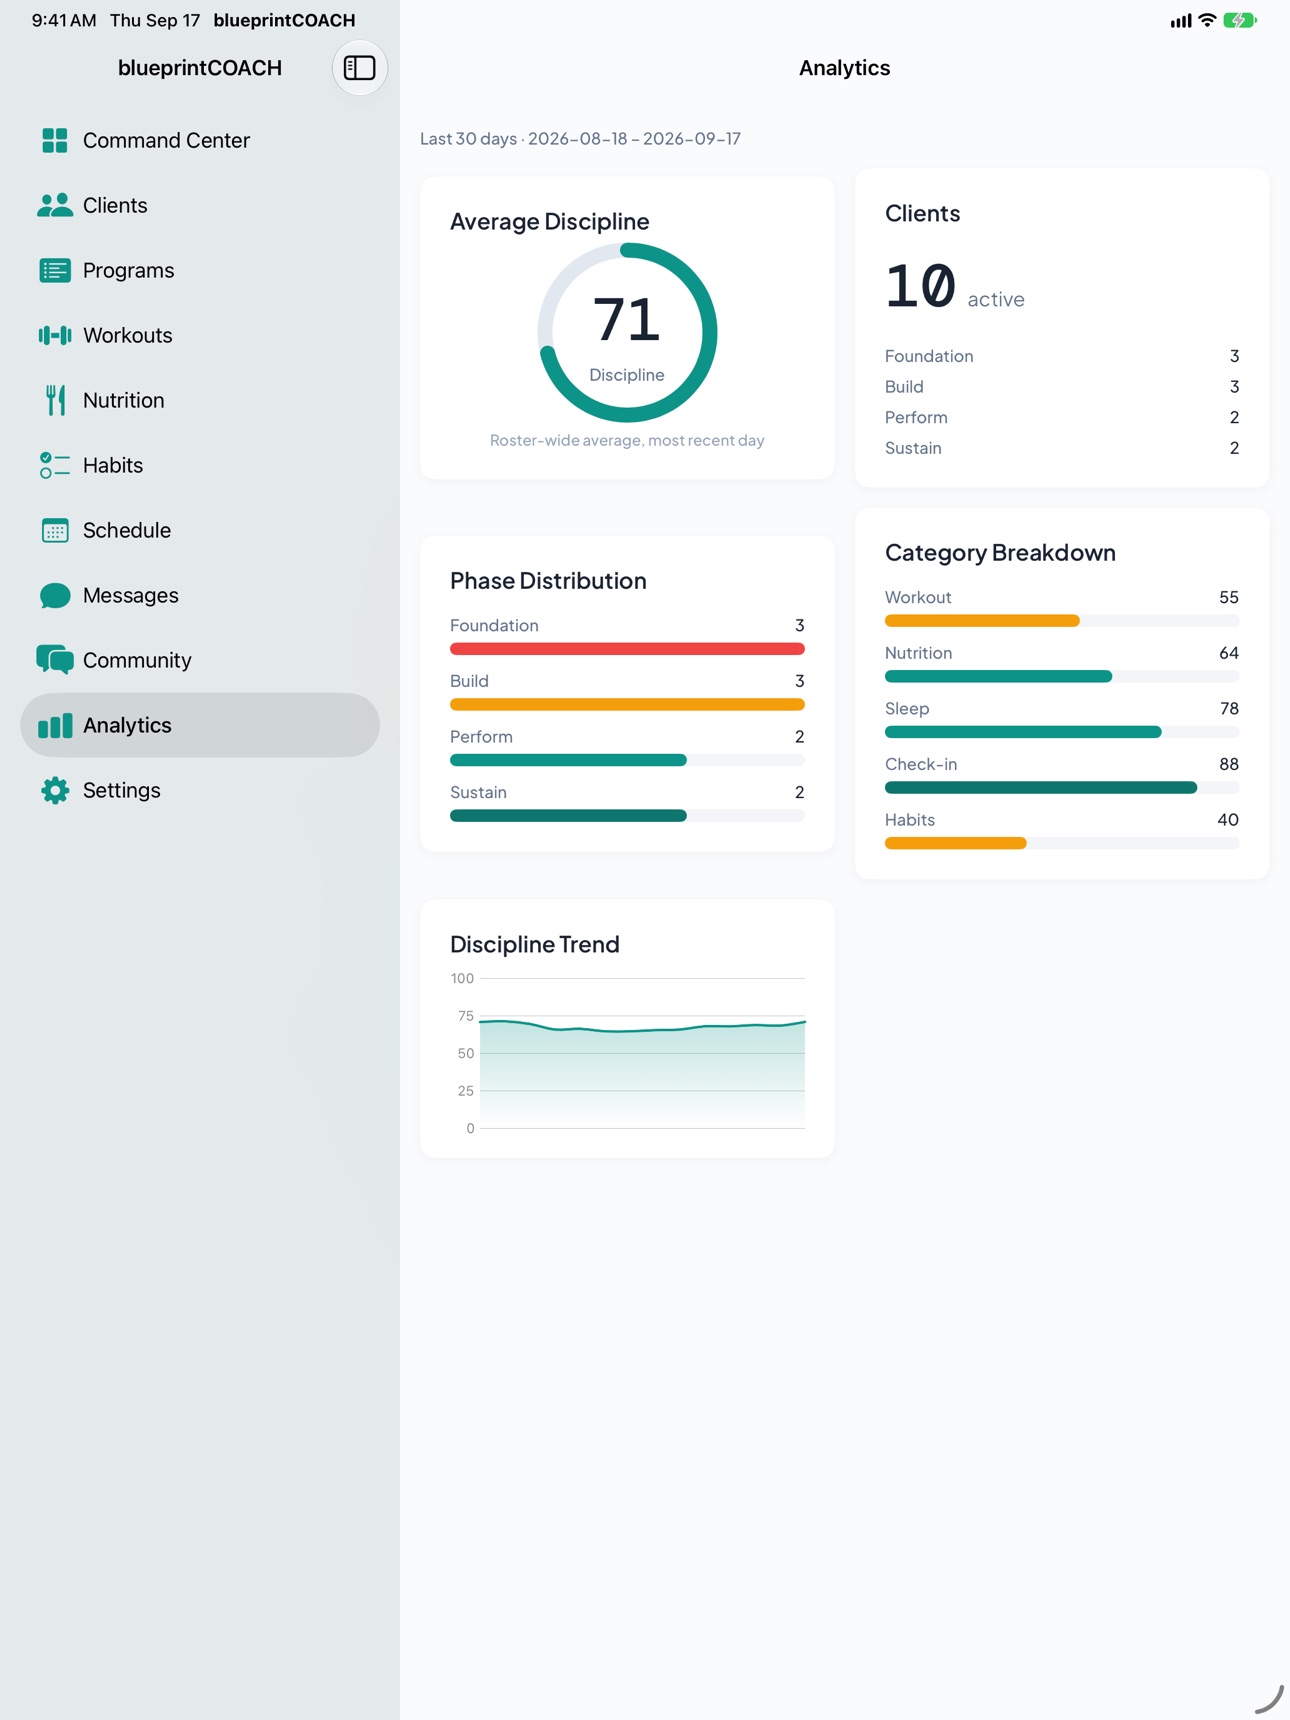1290x1720 pixels.
Task: Click the Discipline Trend chart
Action: (628, 1053)
